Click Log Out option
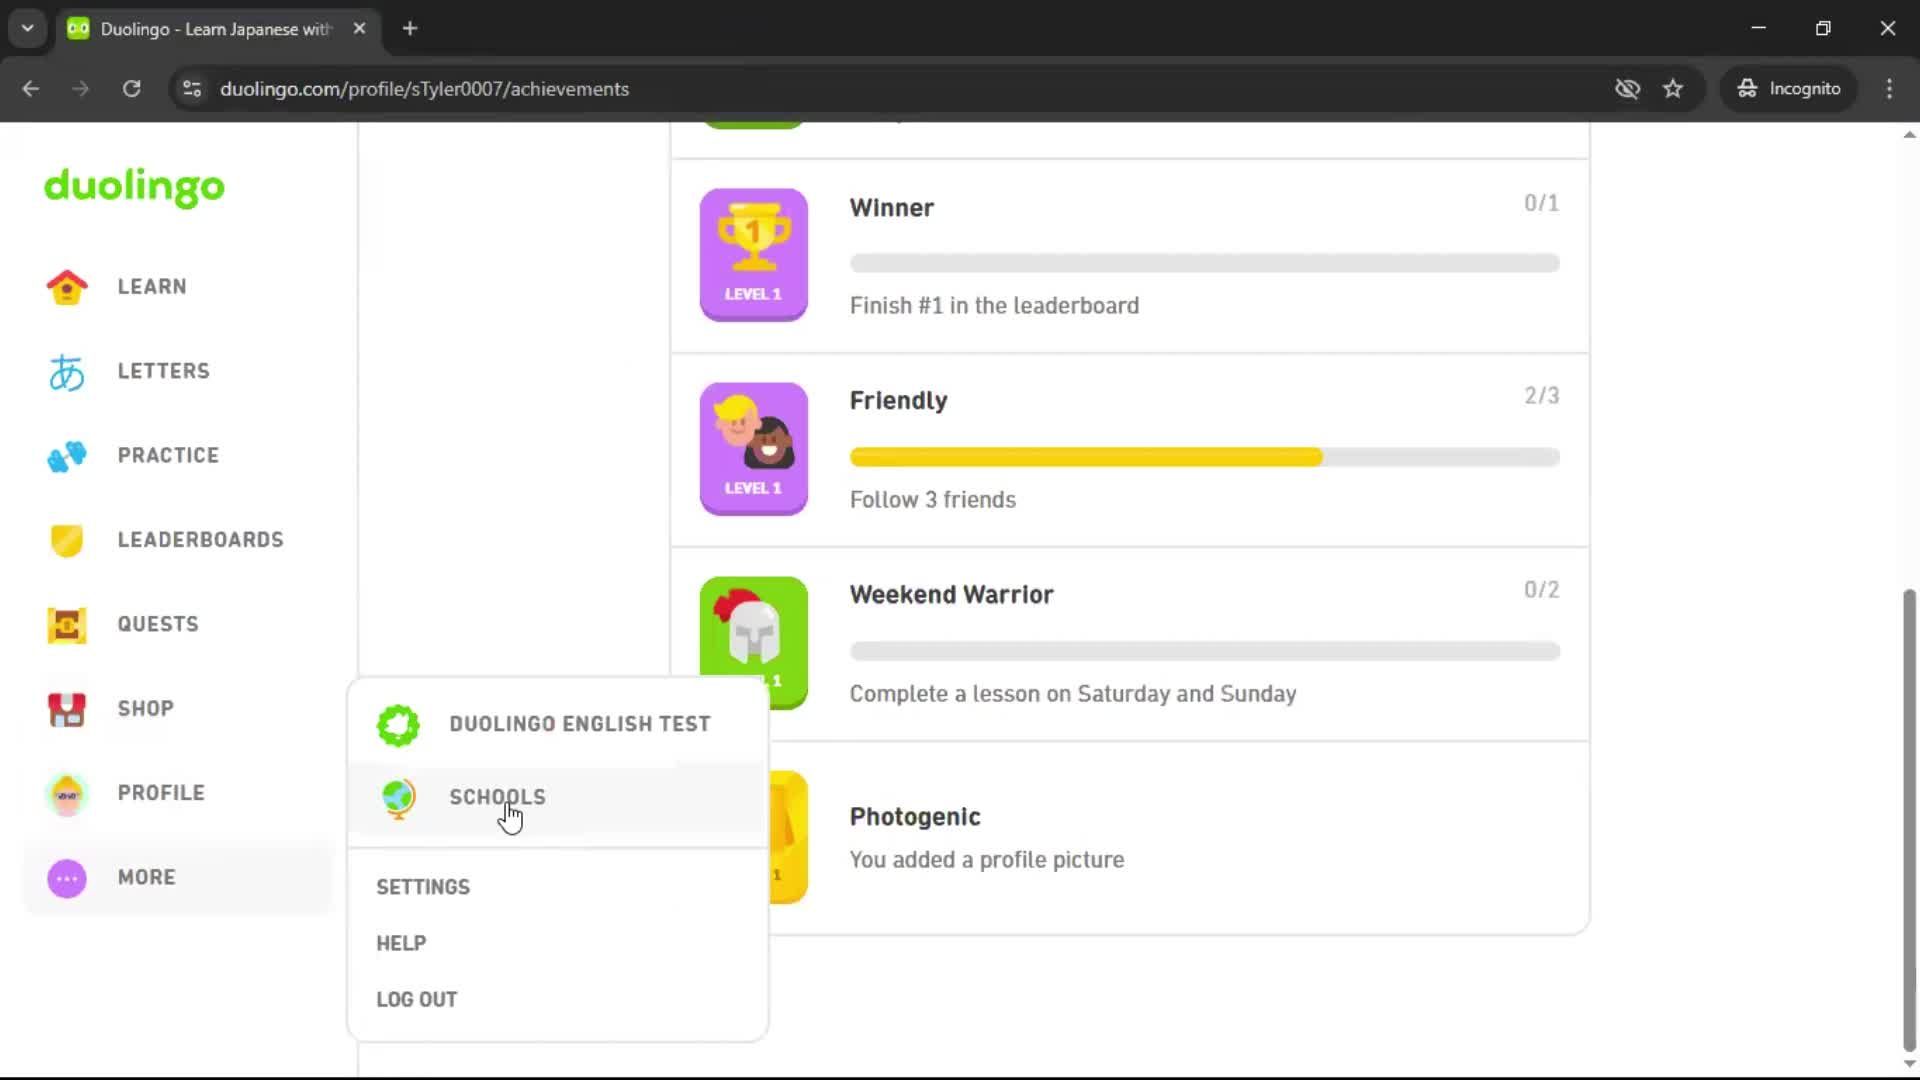Screen dimensions: 1920x1080 pyautogui.click(x=416, y=998)
